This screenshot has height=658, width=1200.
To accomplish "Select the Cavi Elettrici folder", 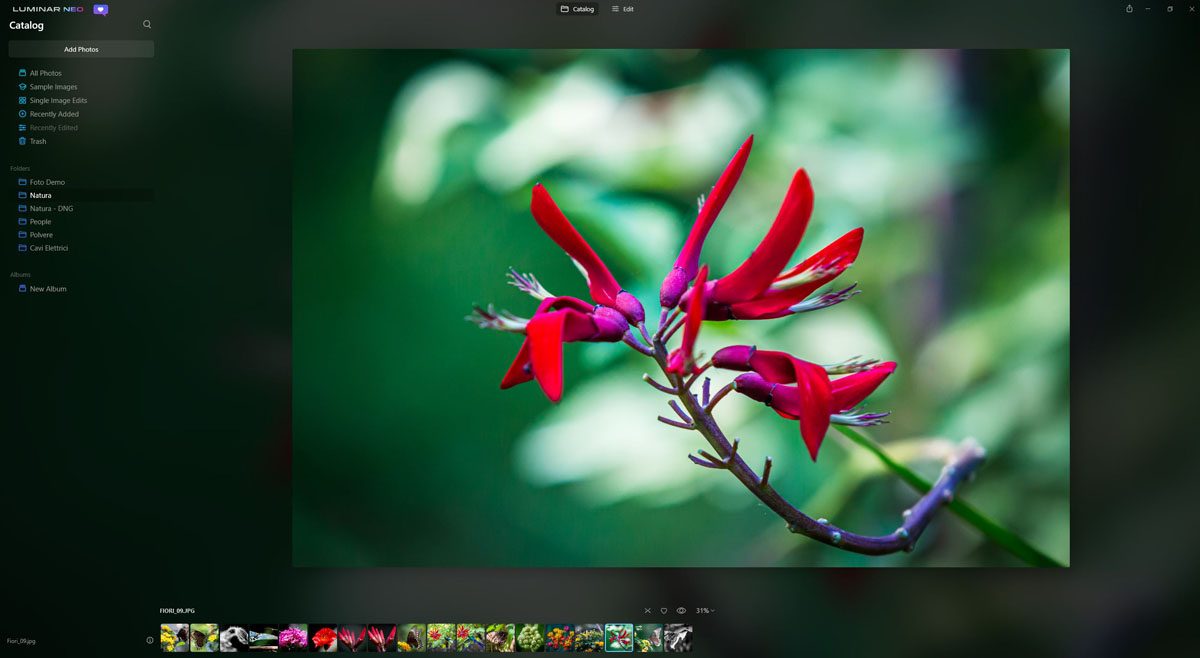I will pos(49,248).
